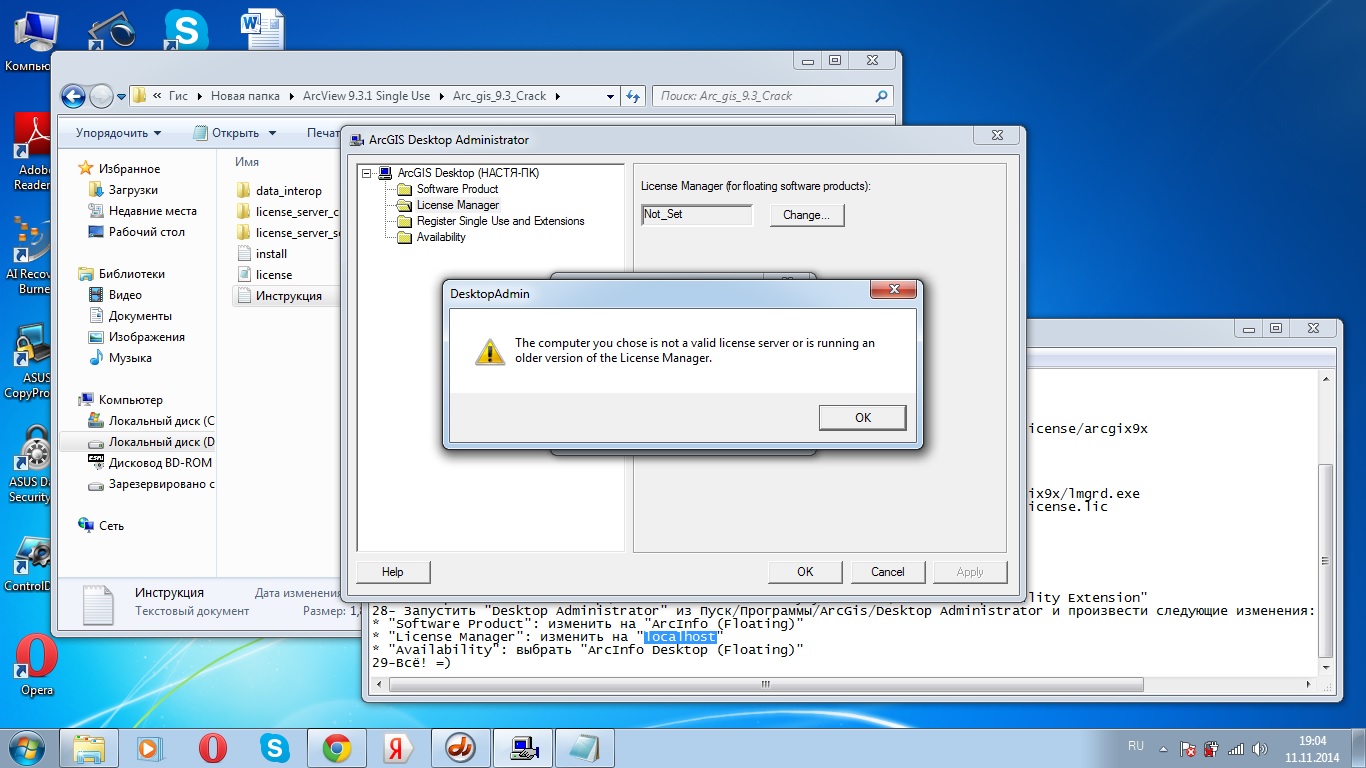The image size is (1366, 768).
Task: Select Сеть in the navigation pane
Action: (111, 526)
